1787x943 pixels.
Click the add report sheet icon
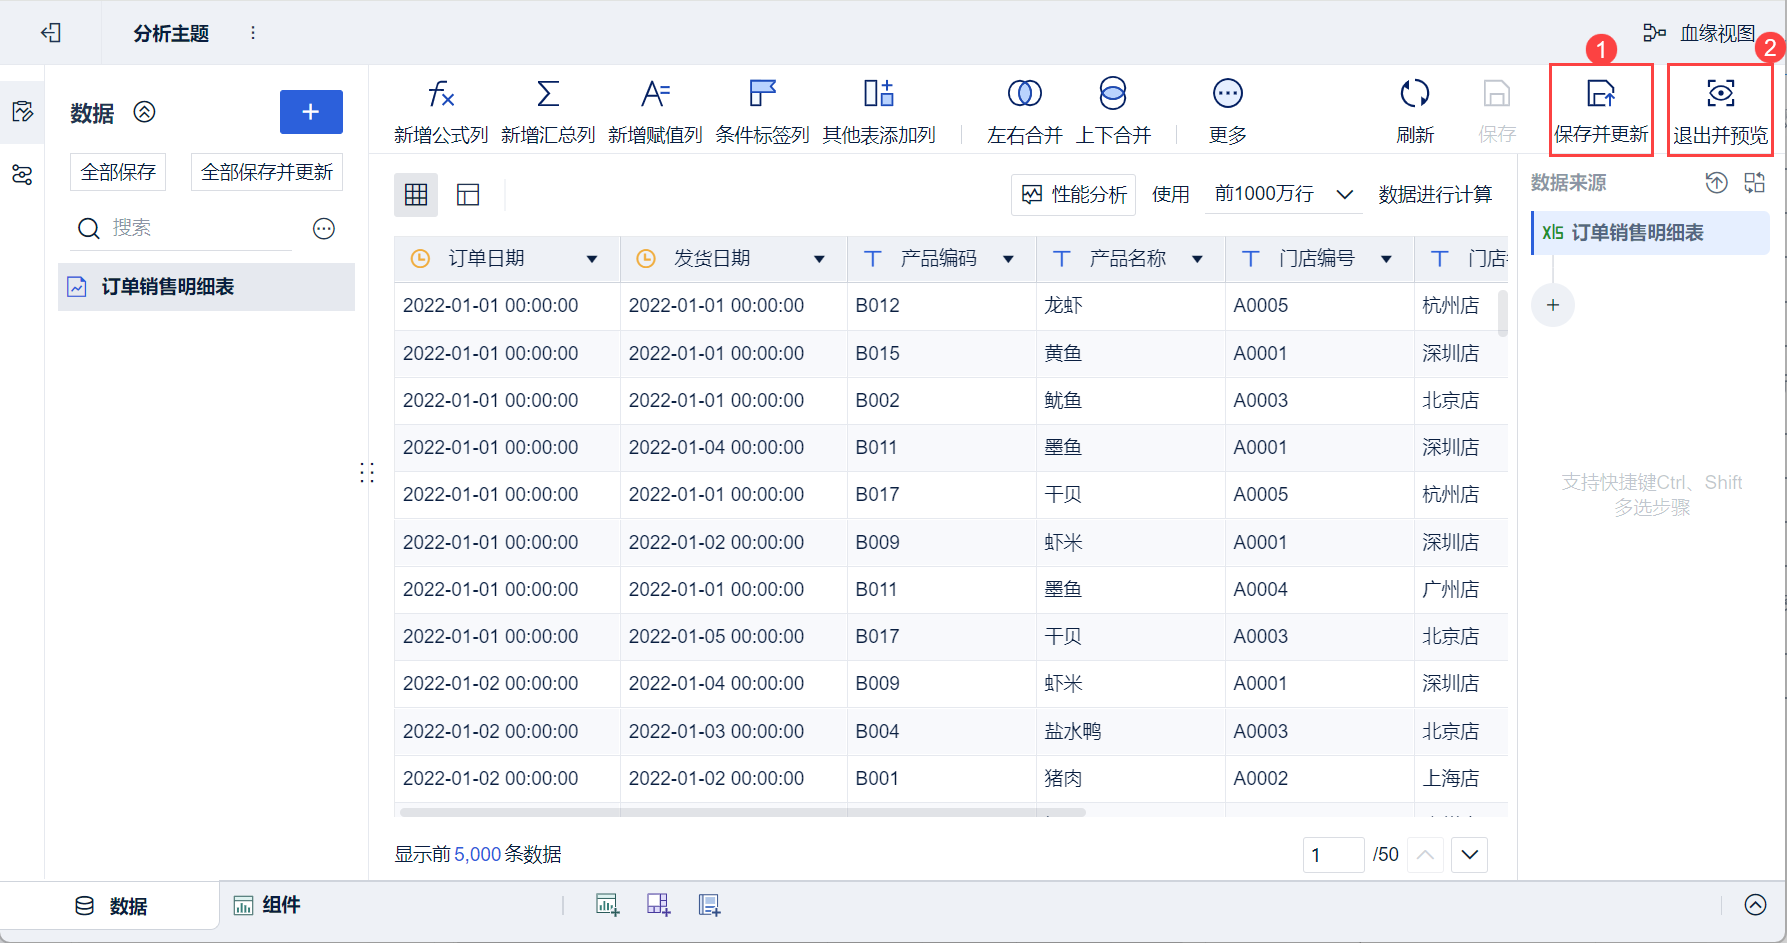click(709, 906)
